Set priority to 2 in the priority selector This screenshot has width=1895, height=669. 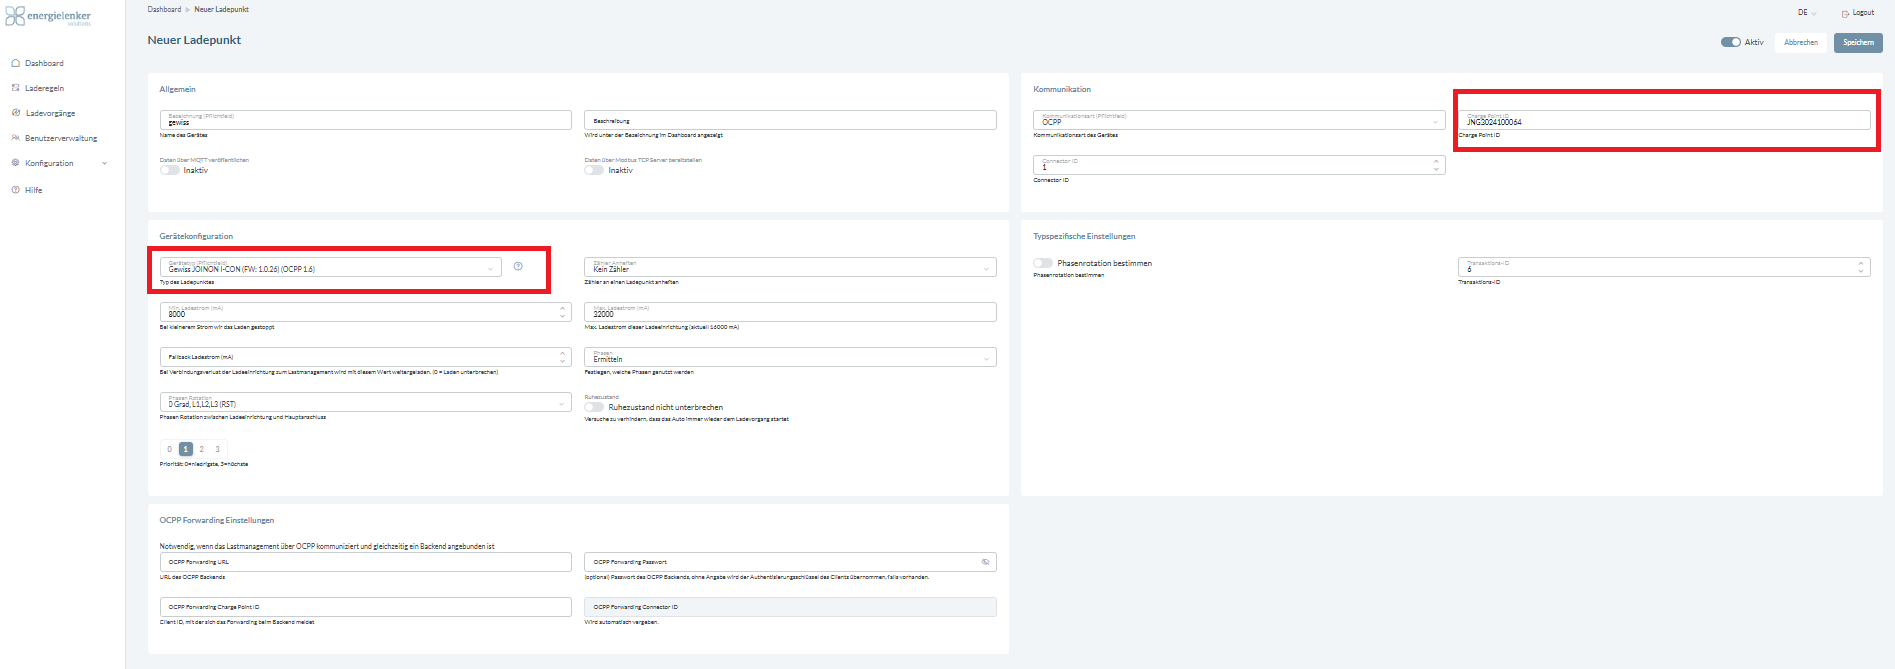[x=201, y=449]
